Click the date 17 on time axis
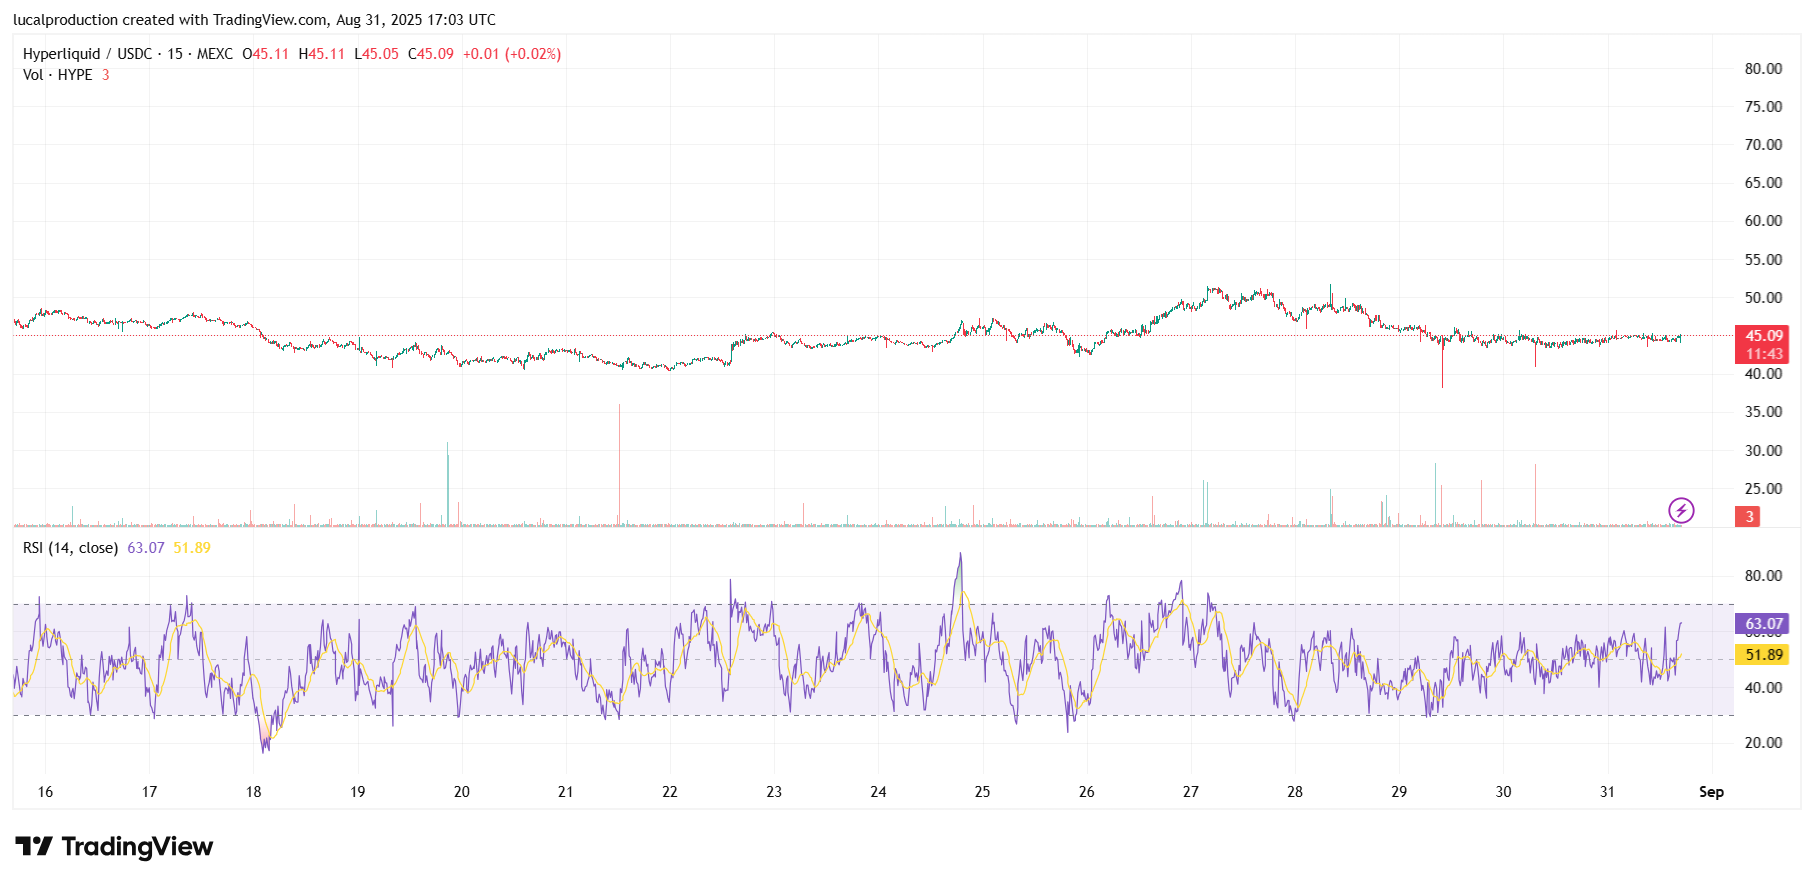Viewport: 1814px width, 884px height. 149,792
